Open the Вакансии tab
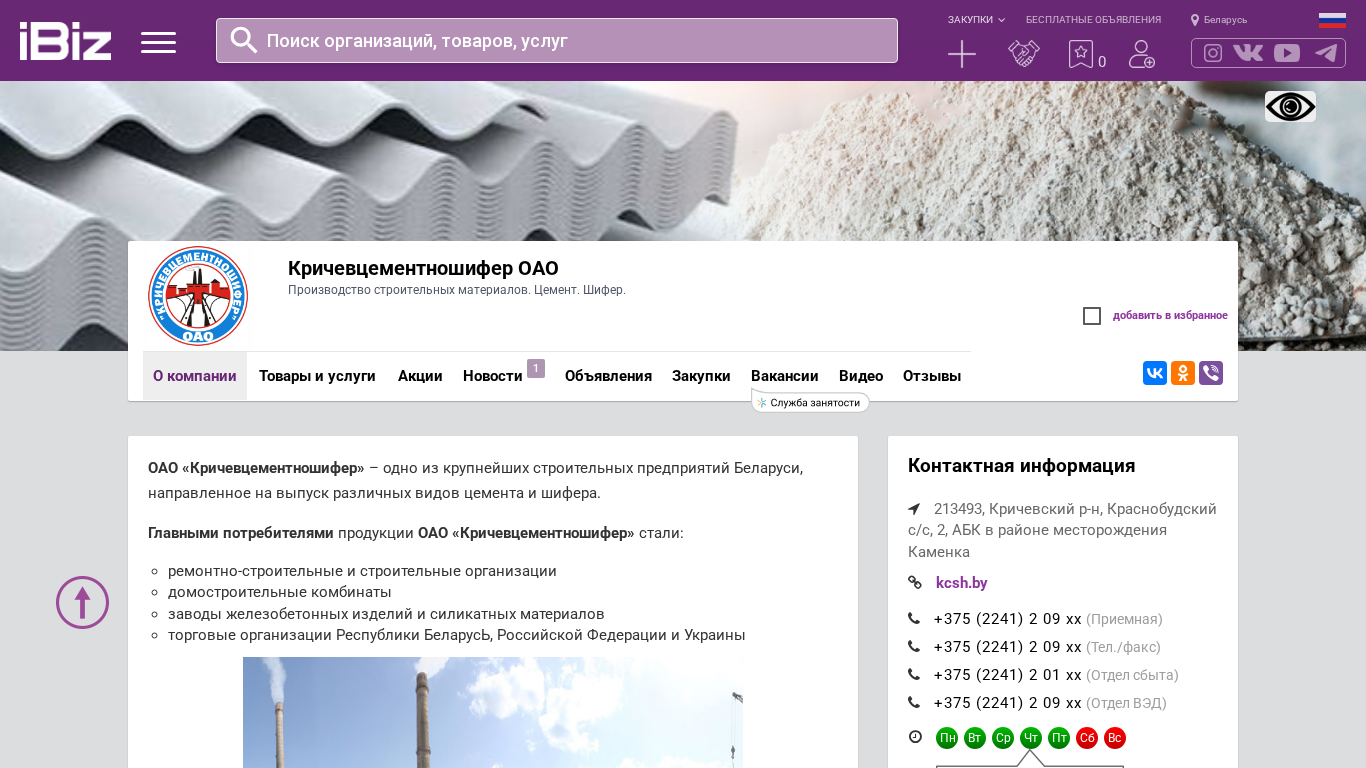The height and width of the screenshot is (768, 1366). point(785,376)
